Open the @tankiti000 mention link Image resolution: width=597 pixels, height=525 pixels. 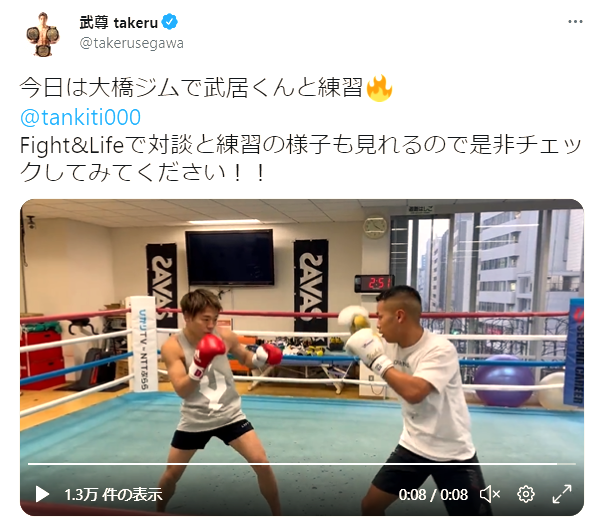click(x=80, y=117)
